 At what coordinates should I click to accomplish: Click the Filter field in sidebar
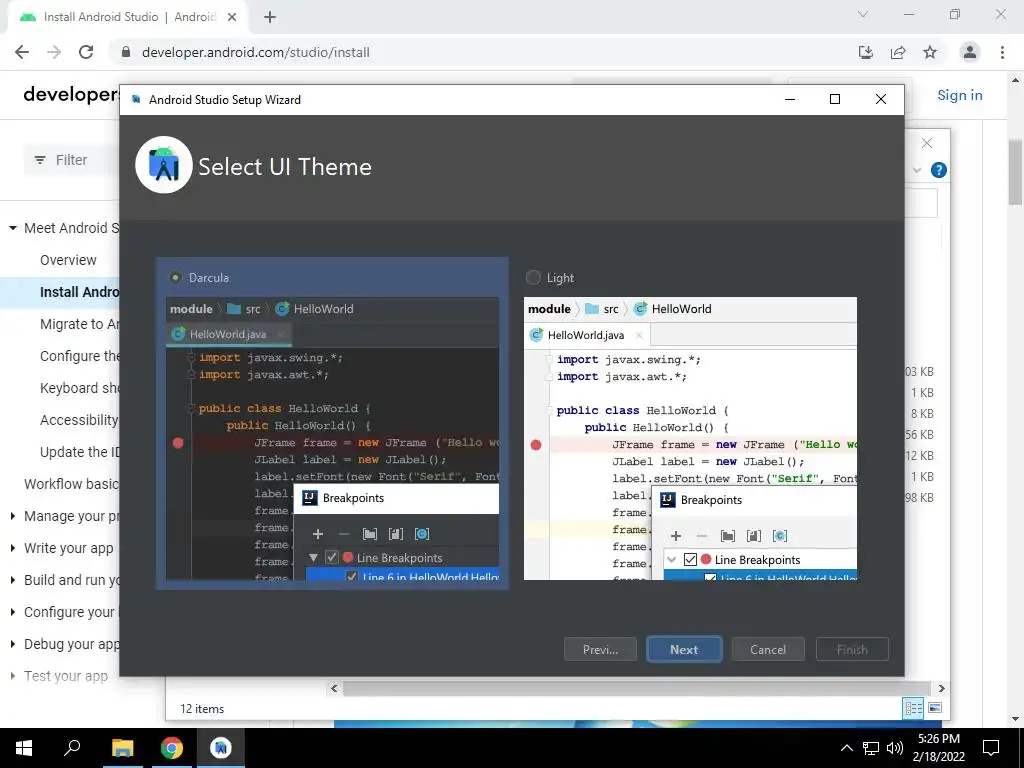72,160
